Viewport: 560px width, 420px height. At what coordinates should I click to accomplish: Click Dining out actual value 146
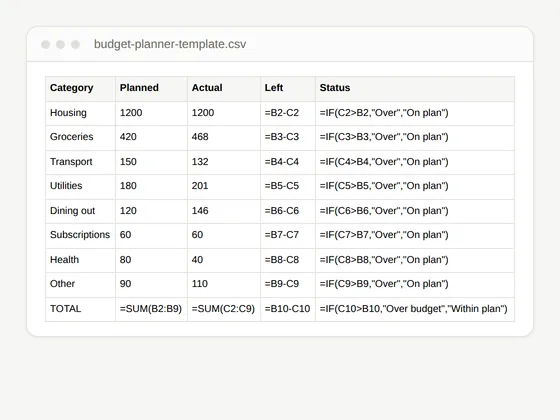224,211
